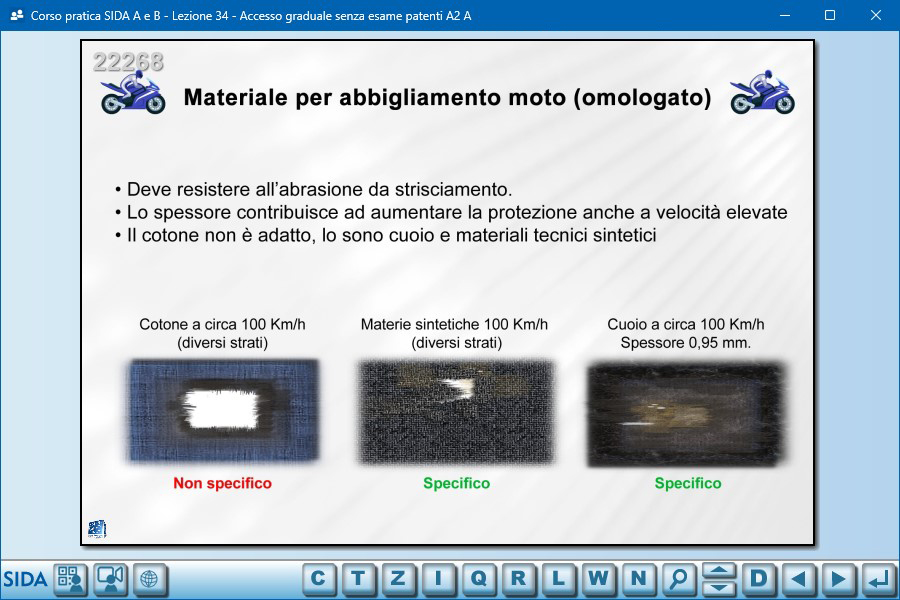
Task: Click the cotton fabric abrasion image
Action: click(222, 411)
